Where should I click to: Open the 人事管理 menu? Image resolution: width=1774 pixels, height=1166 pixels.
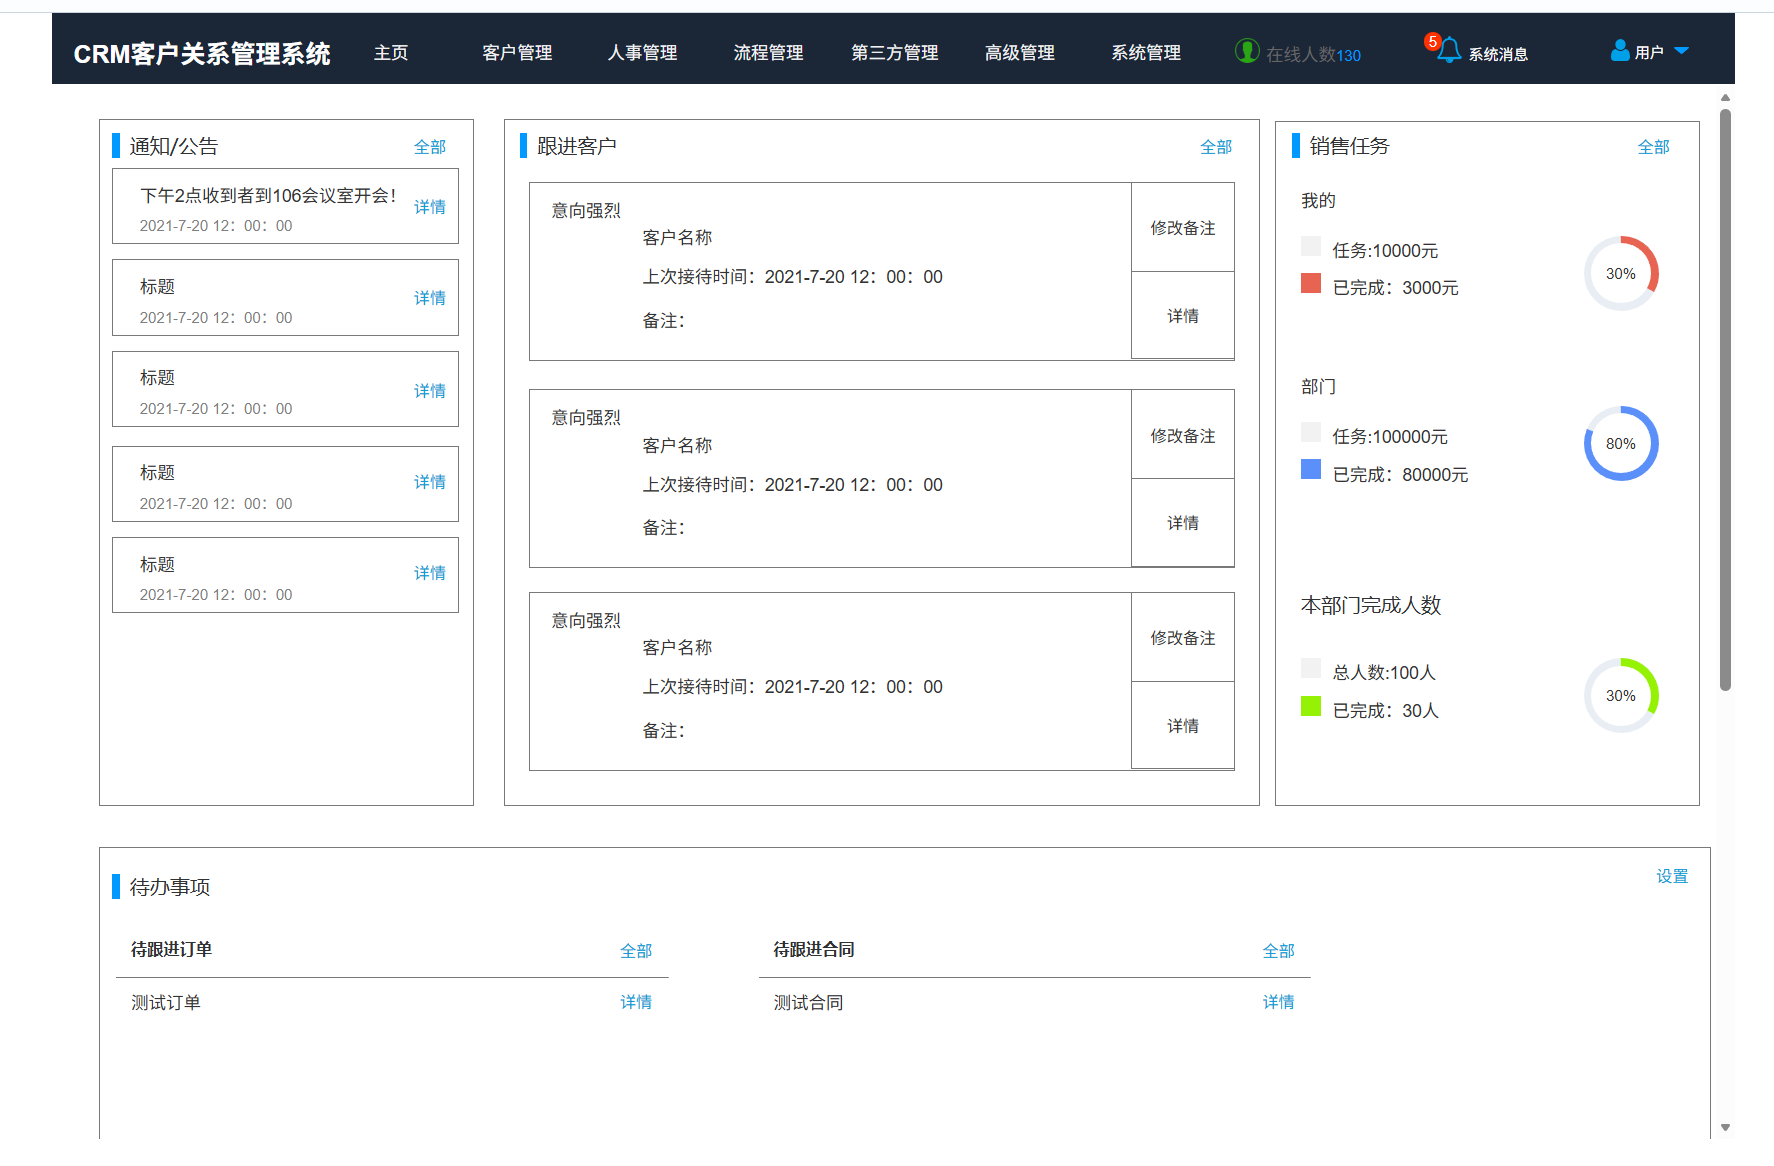pos(642,53)
